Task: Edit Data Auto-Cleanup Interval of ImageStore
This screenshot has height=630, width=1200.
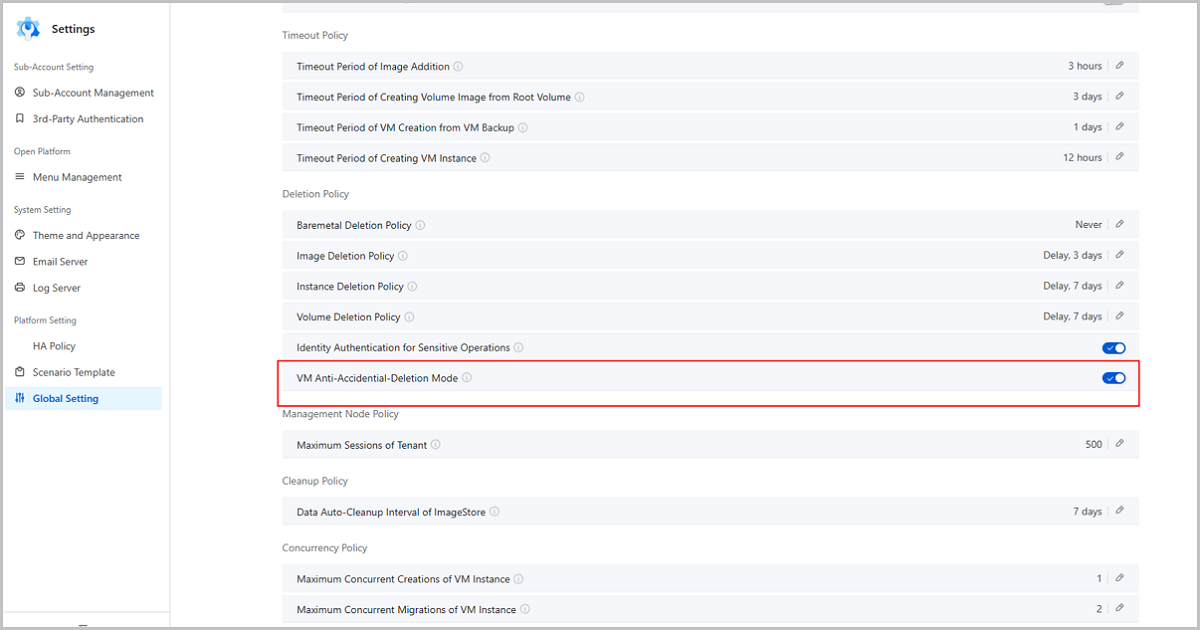Action: (x=1119, y=512)
